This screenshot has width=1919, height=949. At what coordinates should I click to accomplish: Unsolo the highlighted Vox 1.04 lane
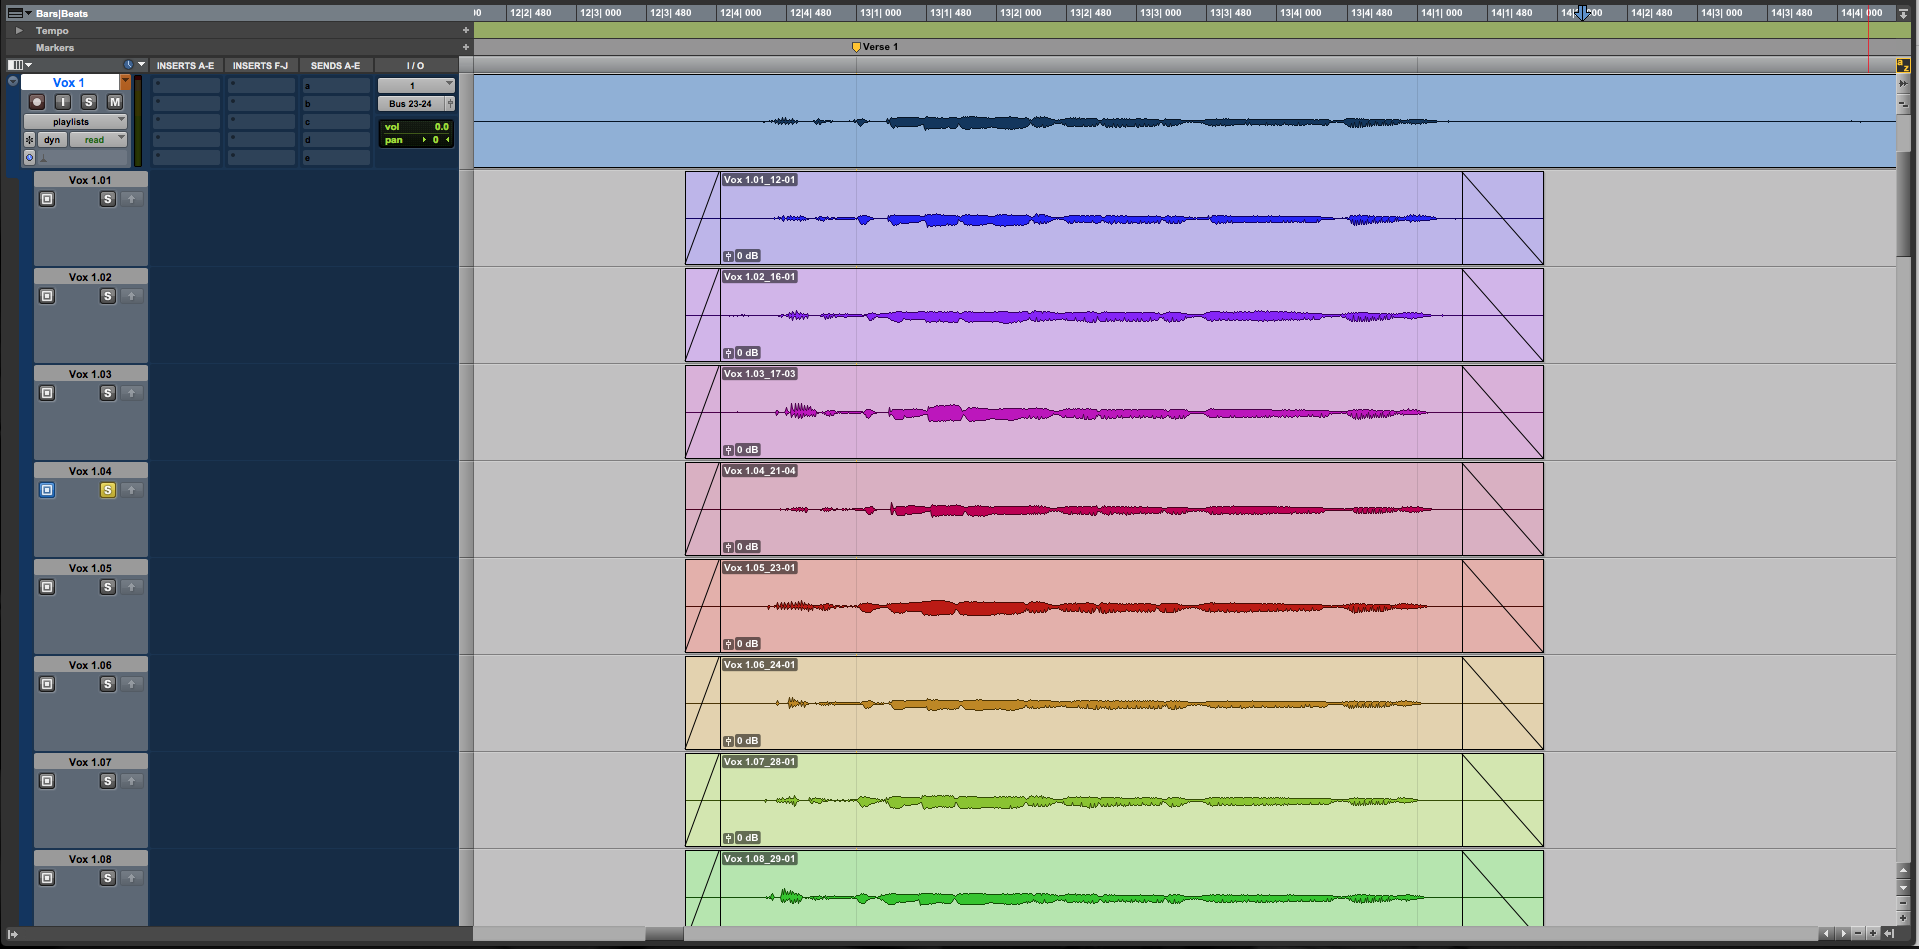coord(107,490)
